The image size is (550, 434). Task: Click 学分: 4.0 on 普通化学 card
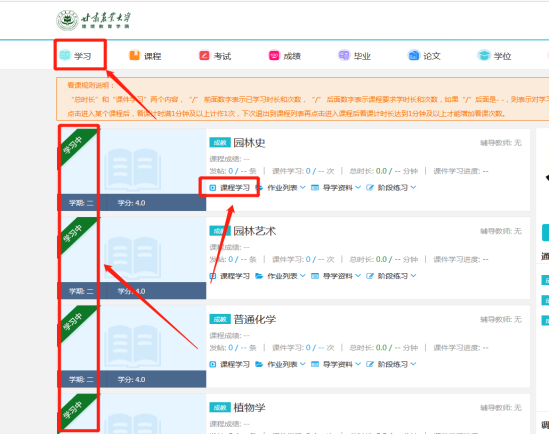131,379
